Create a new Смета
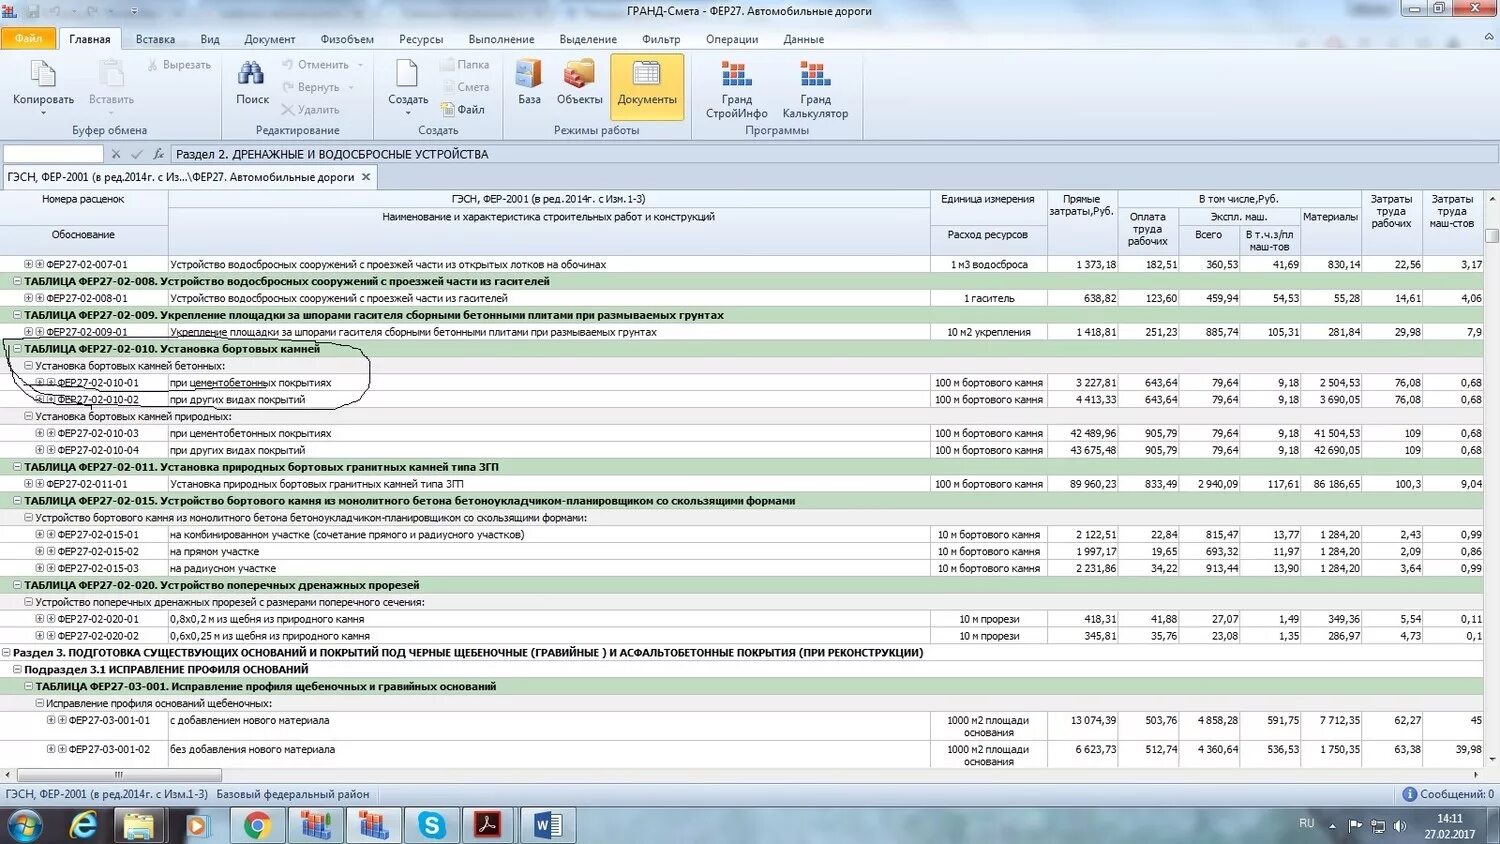The height and width of the screenshot is (844, 1500). pos(465,87)
